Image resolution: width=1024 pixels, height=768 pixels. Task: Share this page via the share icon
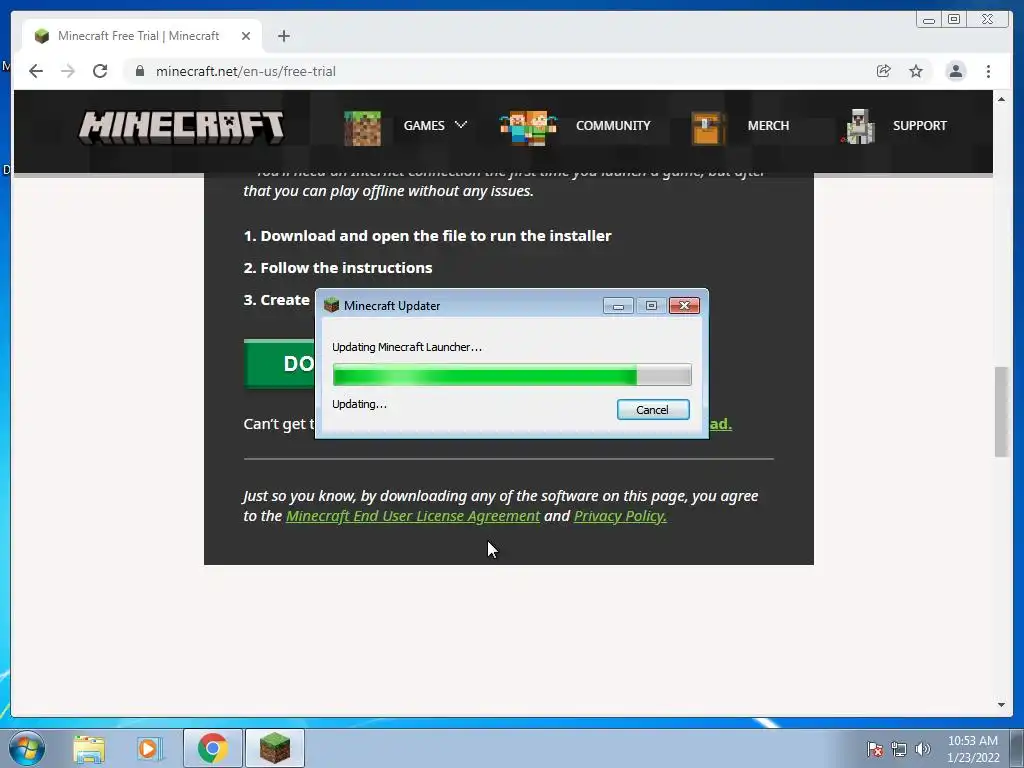[x=884, y=71]
